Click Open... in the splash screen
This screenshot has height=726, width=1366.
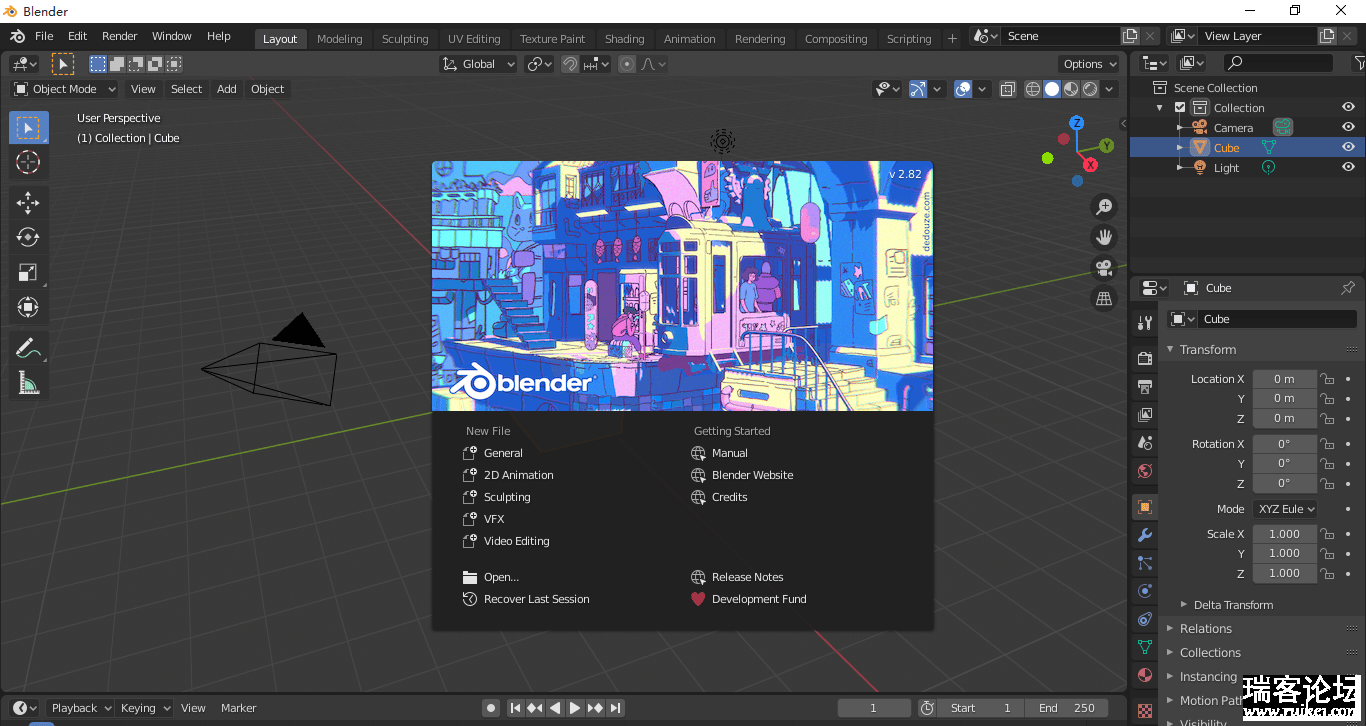coord(491,577)
